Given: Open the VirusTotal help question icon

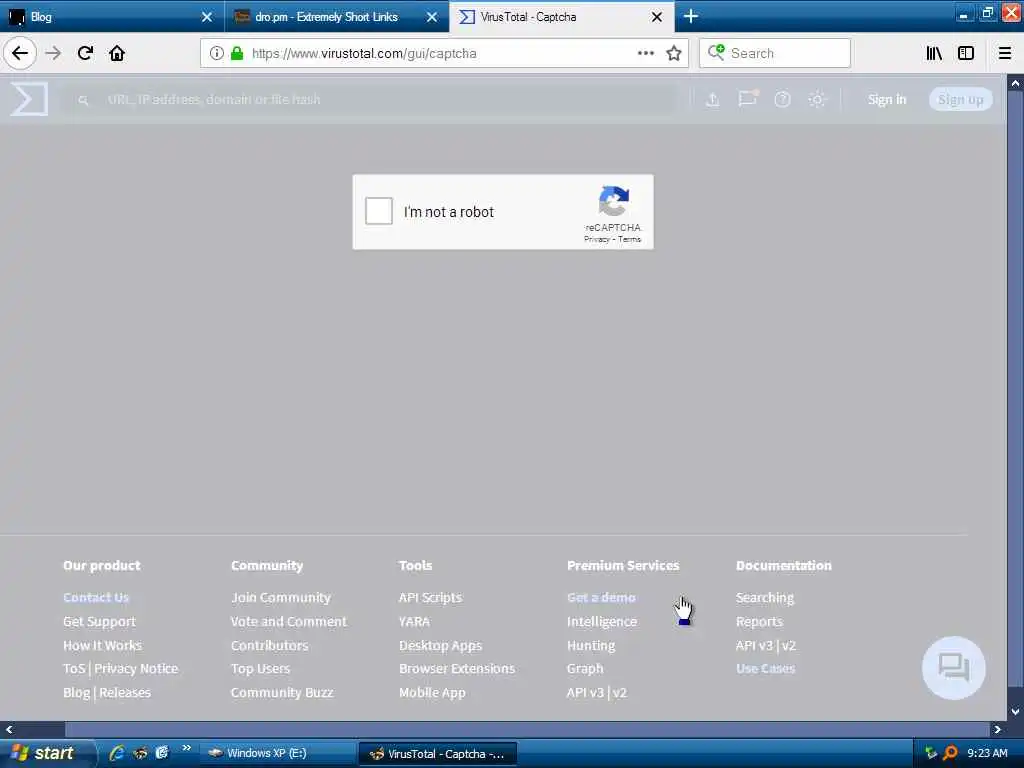Looking at the screenshot, I should click(782, 99).
